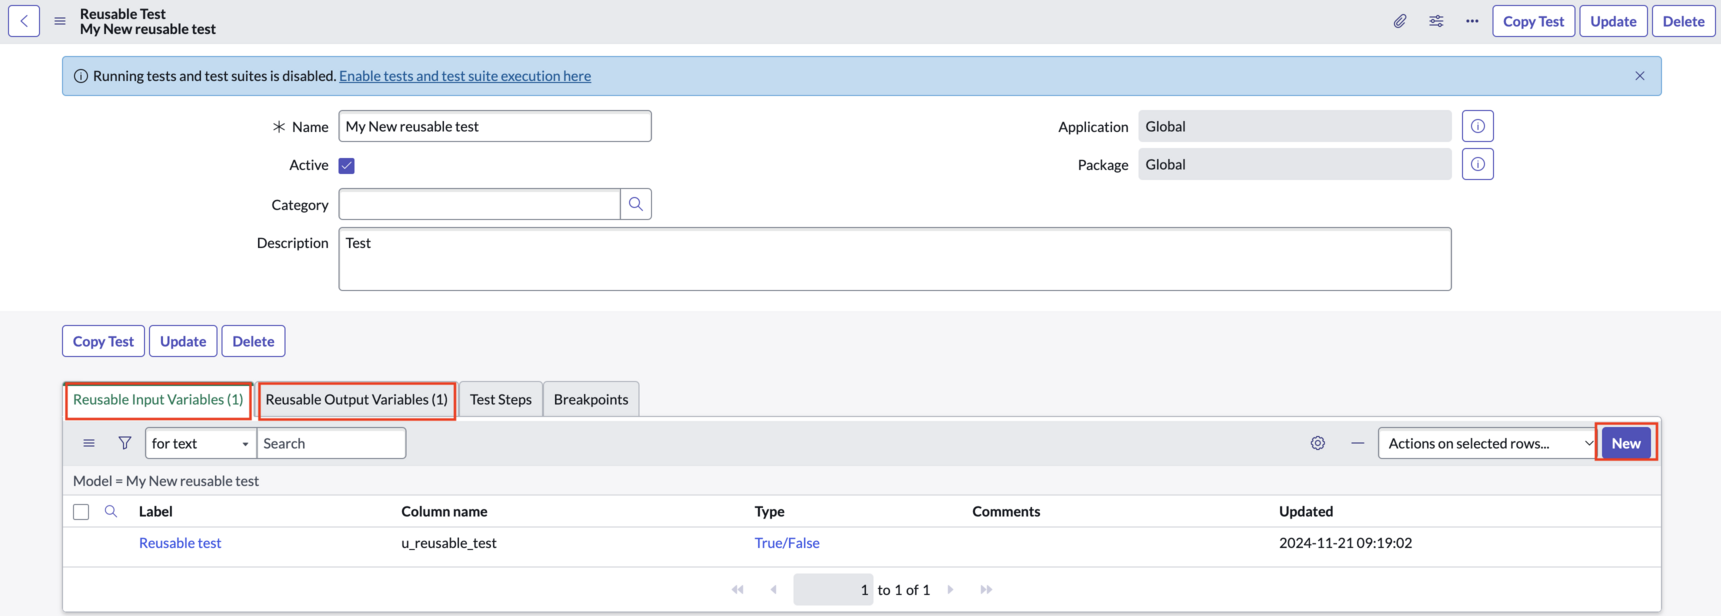Click into the Description text area
1721x616 pixels.
tap(895, 259)
